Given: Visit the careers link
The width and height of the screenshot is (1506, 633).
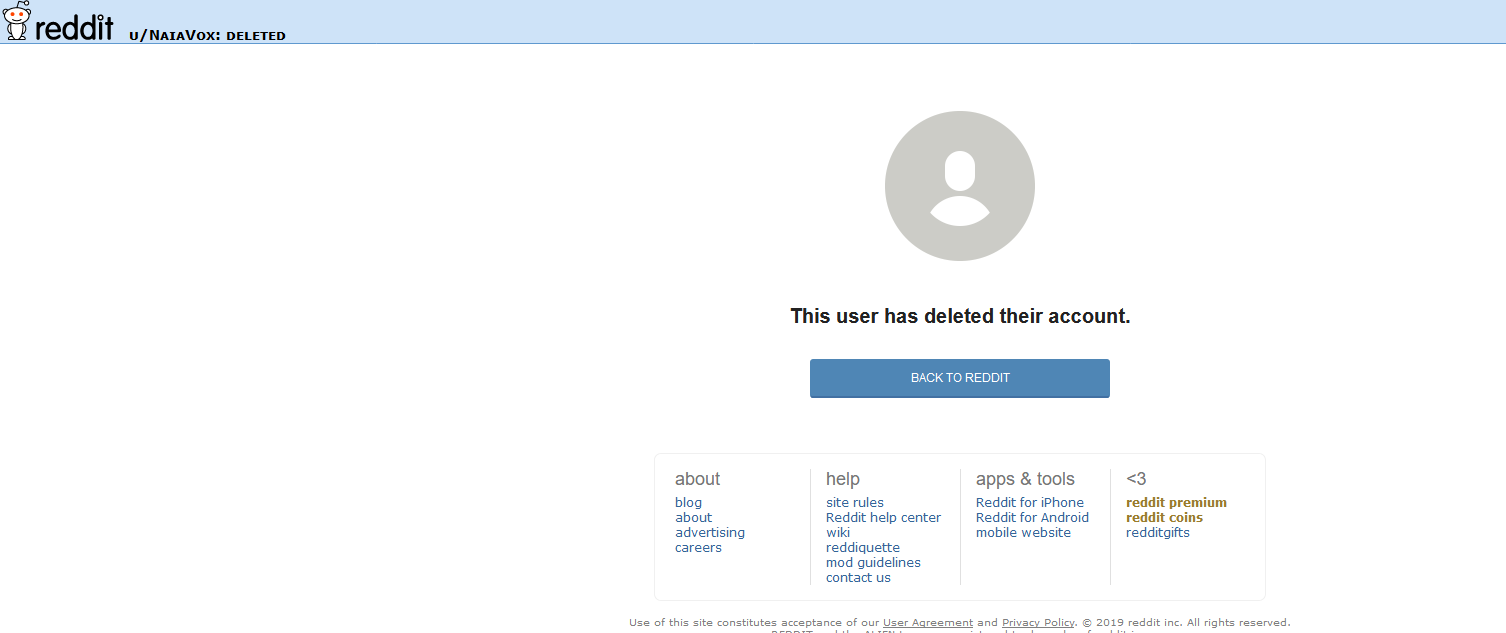Looking at the screenshot, I should click(x=698, y=548).
